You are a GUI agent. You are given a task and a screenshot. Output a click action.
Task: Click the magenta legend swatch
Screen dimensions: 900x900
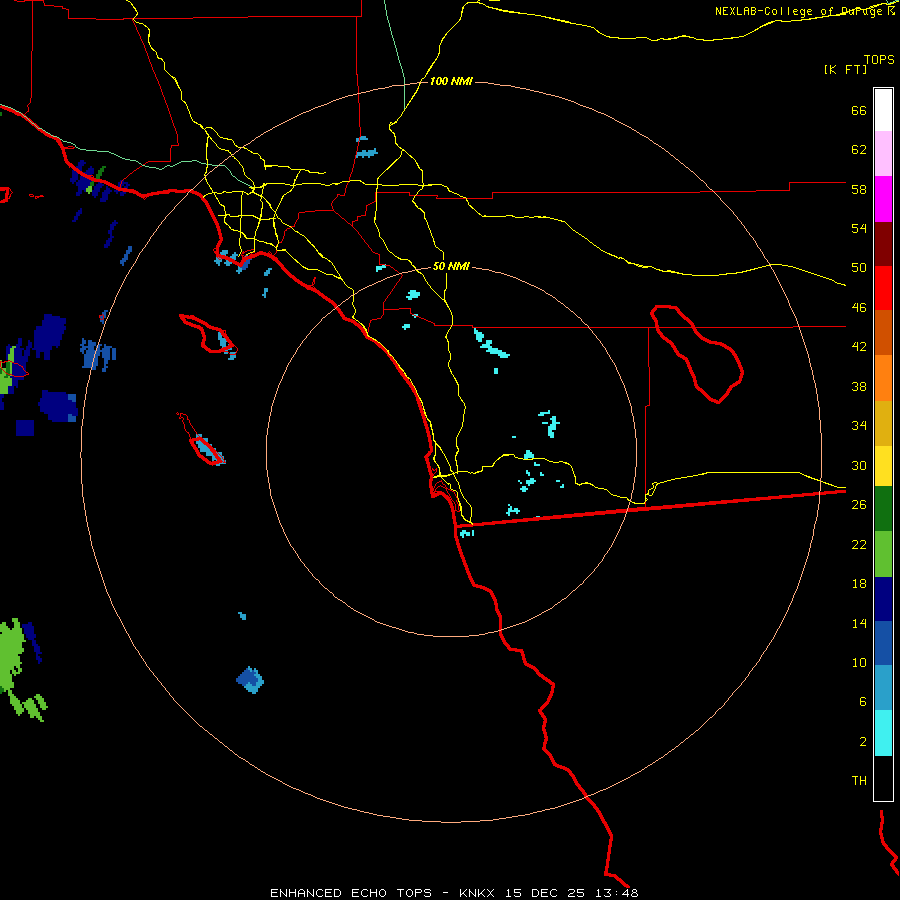click(883, 199)
